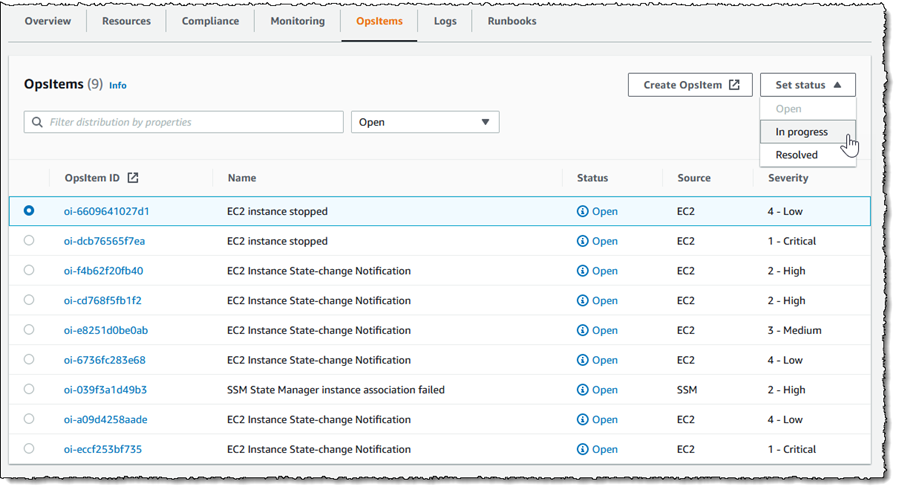
Task: Click the info status icon in the oi-6609641027d1 row
Action: [583, 212]
